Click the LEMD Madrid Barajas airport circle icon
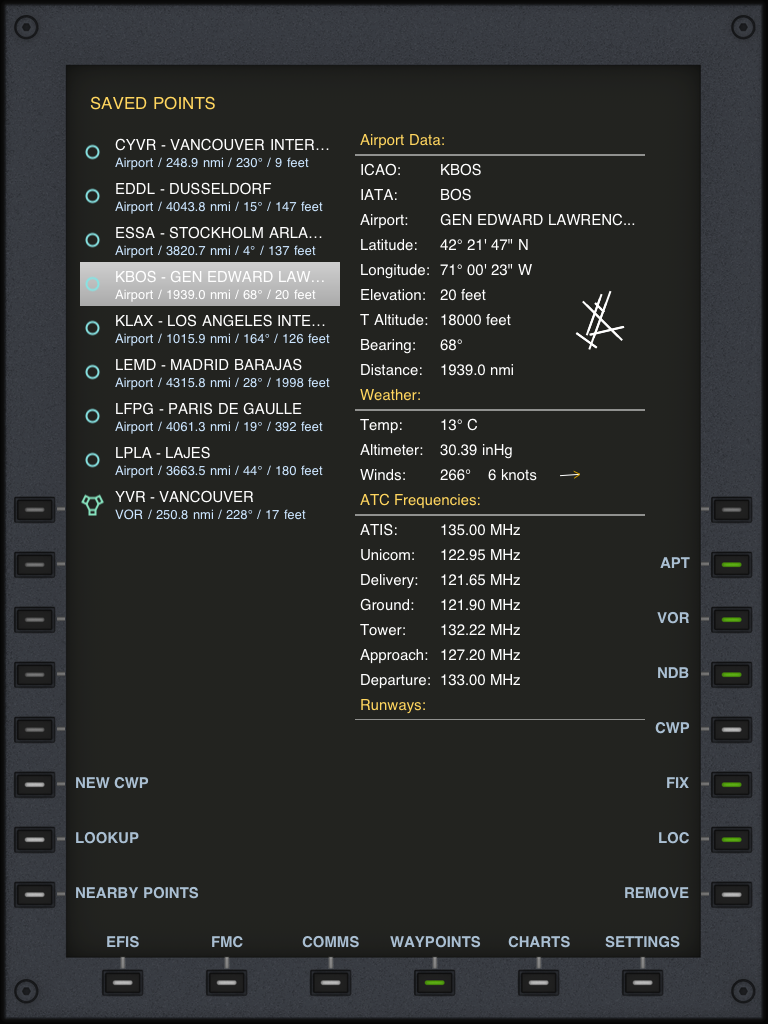This screenshot has width=768, height=1024. [x=92, y=373]
